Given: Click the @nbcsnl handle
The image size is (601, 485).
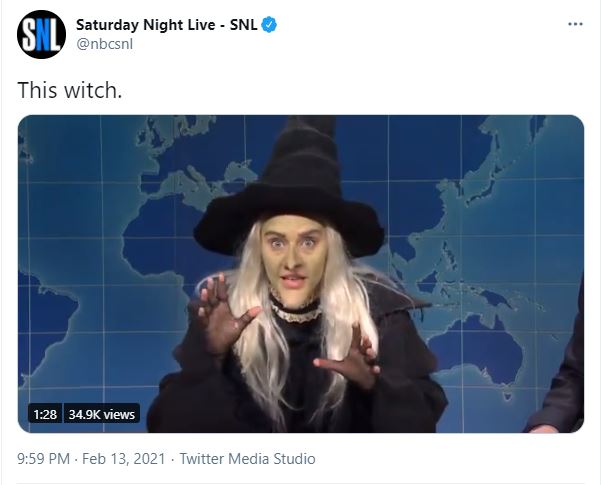Looking at the screenshot, I should 105,44.
